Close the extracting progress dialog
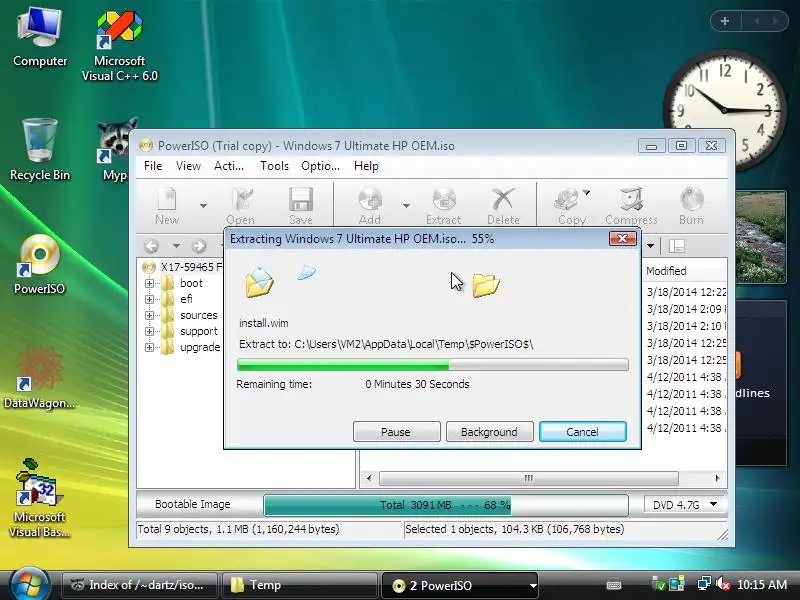 click(x=622, y=238)
